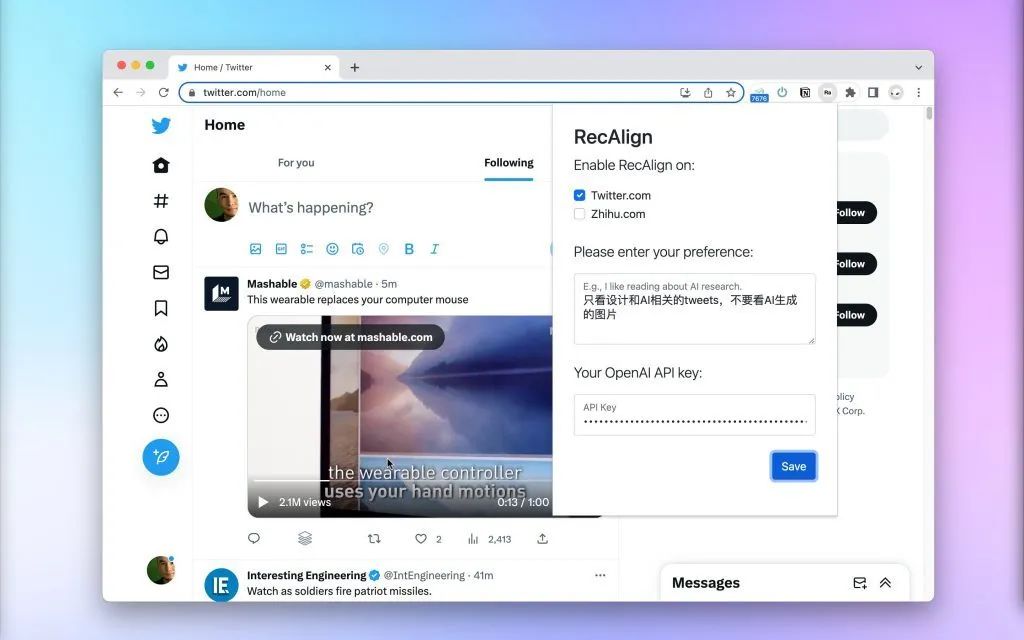Compose new message in Messages drawer
The image size is (1024, 640).
click(859, 583)
